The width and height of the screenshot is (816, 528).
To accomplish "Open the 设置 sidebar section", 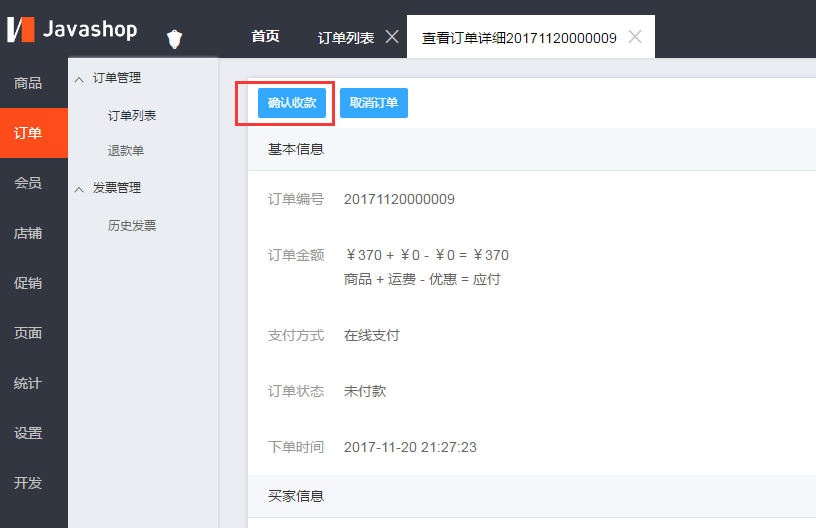I will pos(34,433).
